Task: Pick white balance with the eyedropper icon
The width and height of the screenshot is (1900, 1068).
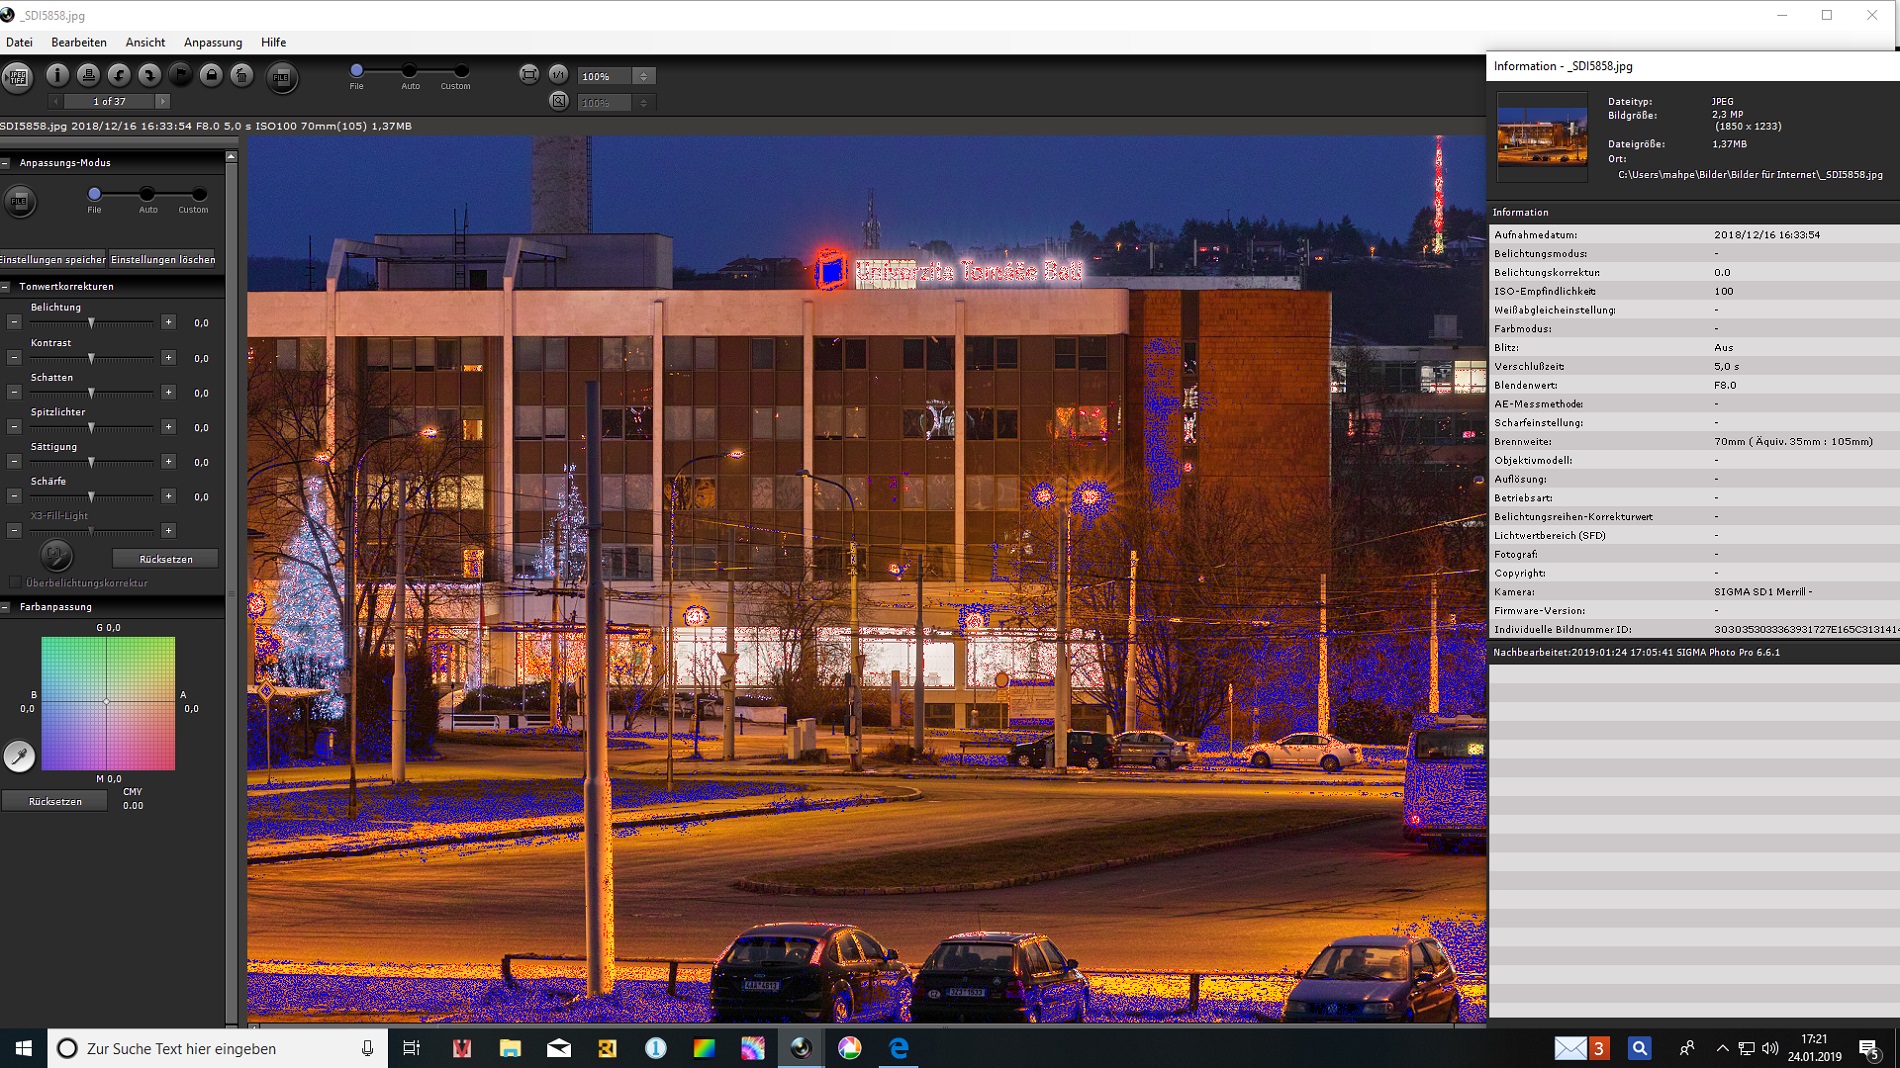Action: [x=19, y=756]
